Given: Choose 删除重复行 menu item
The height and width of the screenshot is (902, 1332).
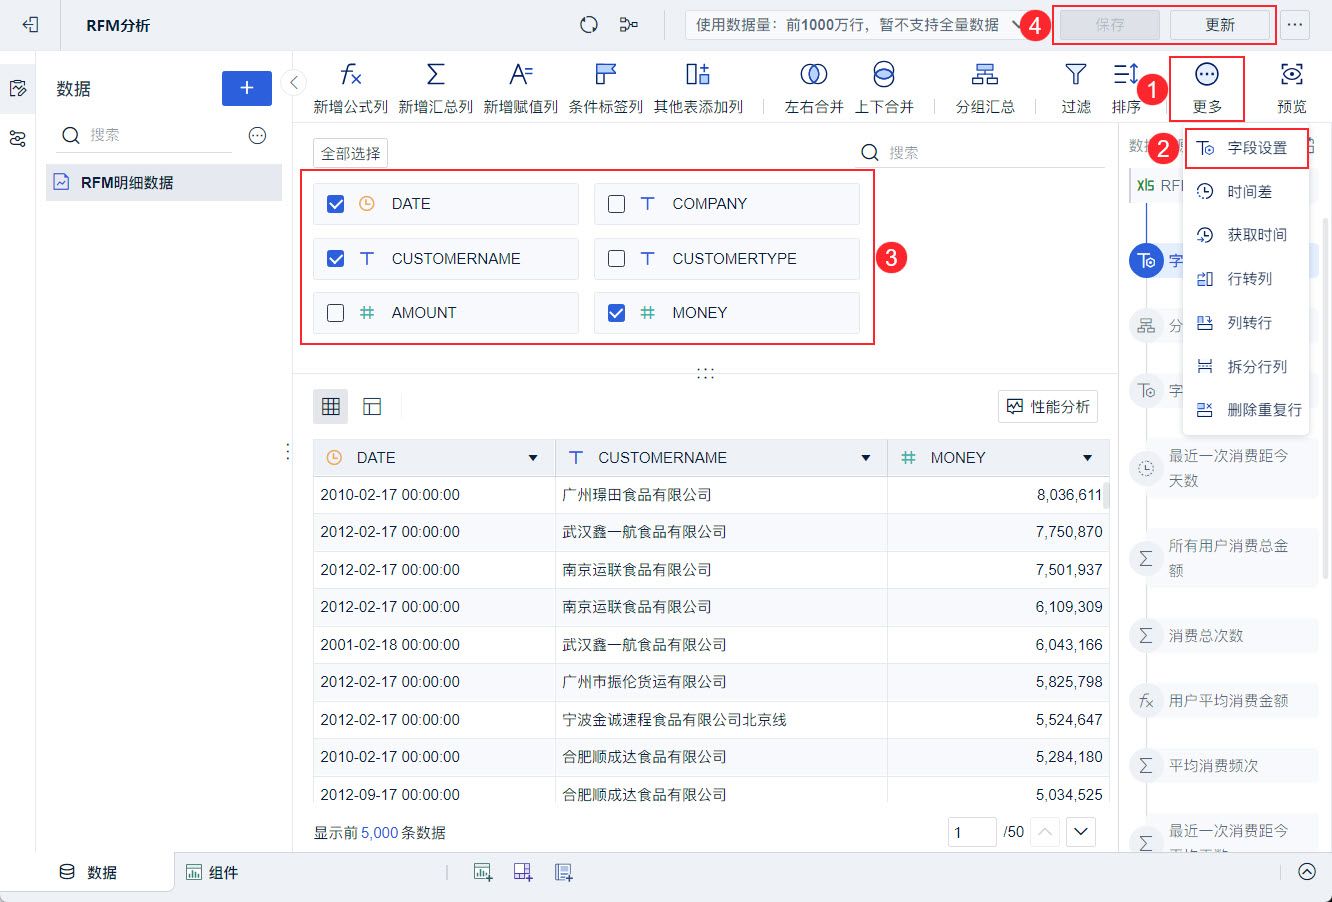Looking at the screenshot, I should (x=1246, y=410).
